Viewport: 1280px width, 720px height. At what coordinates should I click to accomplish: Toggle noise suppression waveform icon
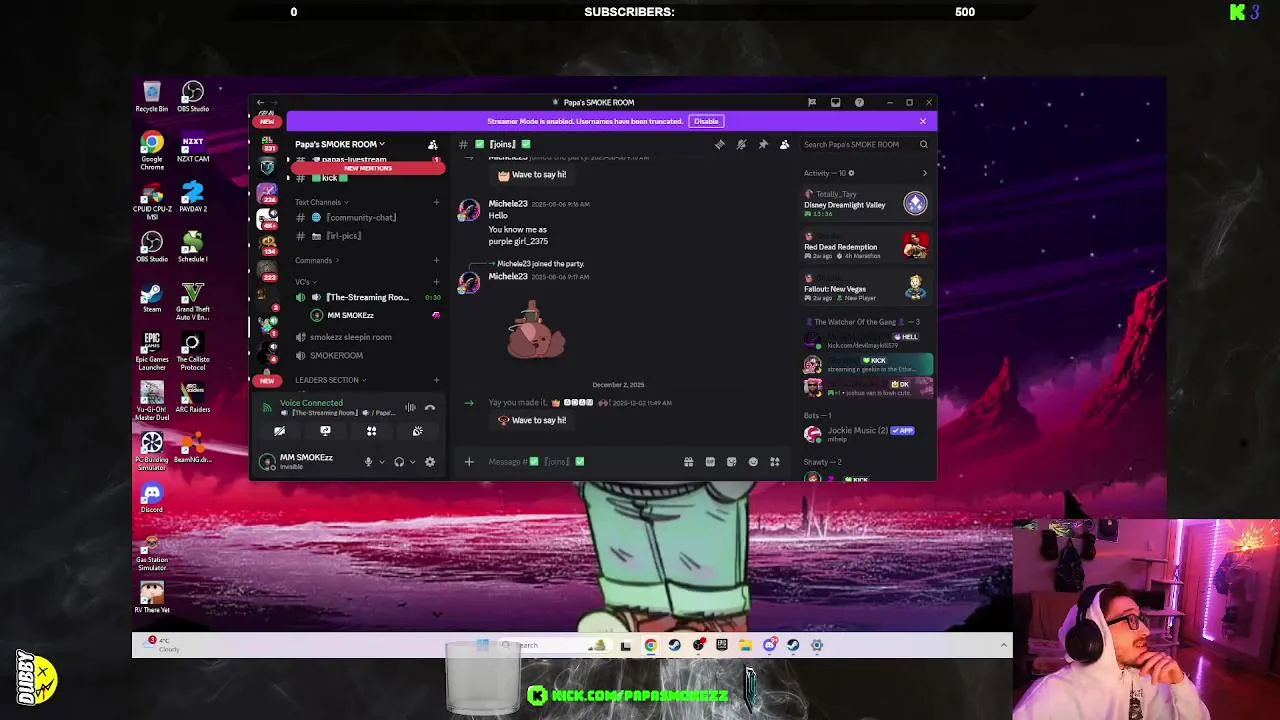pyautogui.click(x=410, y=407)
